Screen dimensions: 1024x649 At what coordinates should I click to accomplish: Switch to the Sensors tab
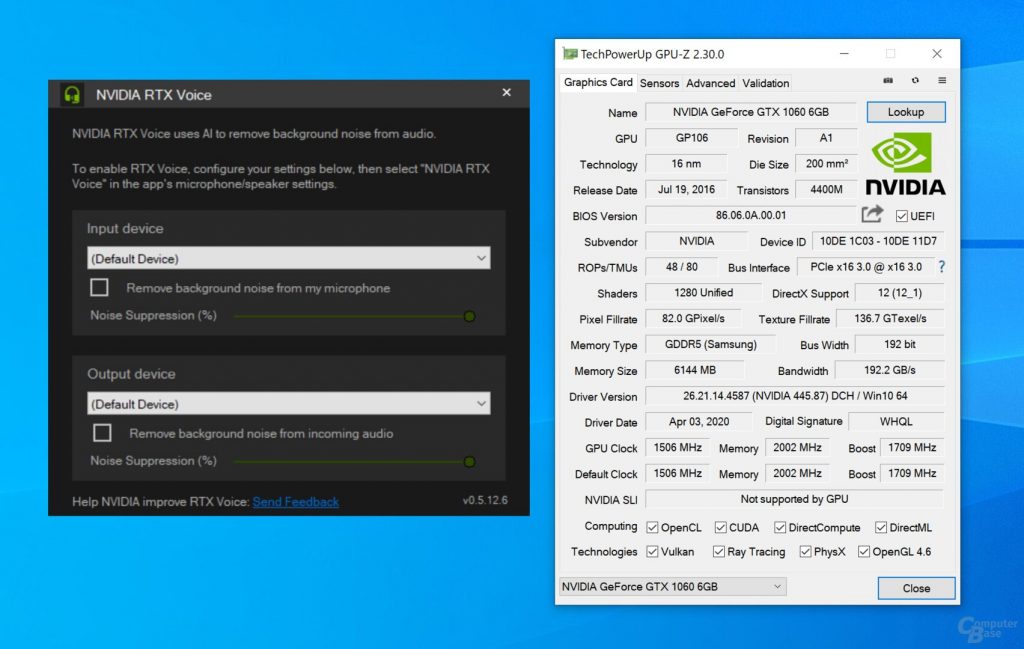click(659, 83)
